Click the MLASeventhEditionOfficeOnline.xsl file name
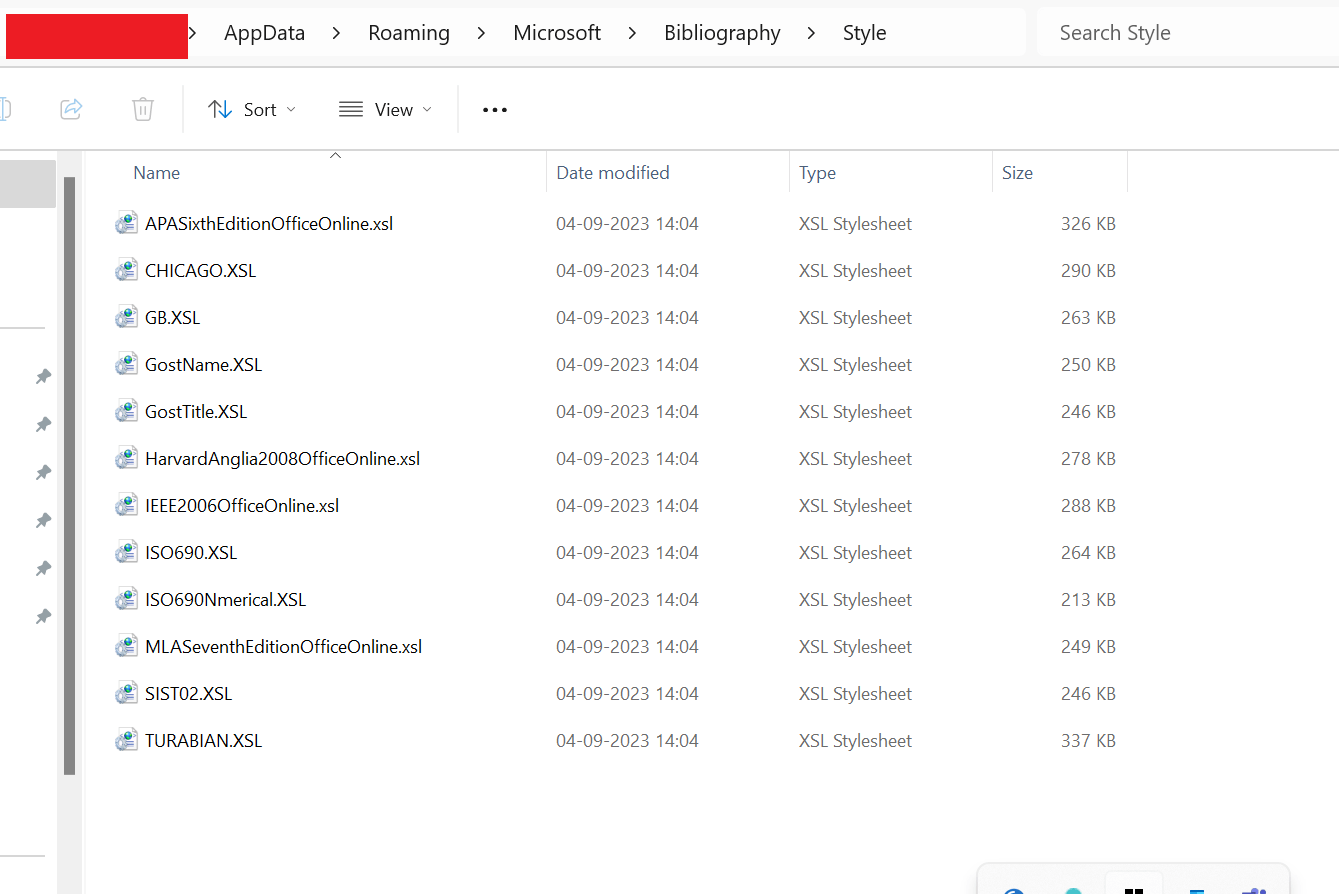 tap(283, 647)
